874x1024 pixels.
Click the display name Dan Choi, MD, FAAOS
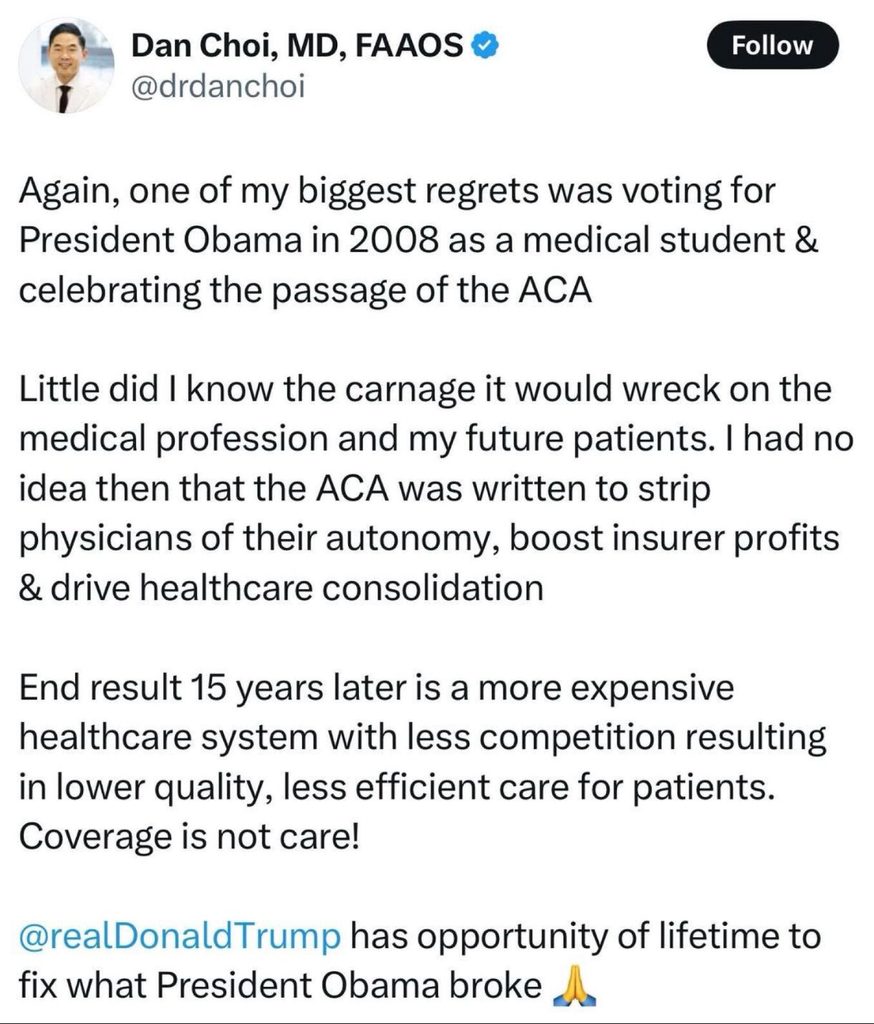pyautogui.click(x=297, y=44)
